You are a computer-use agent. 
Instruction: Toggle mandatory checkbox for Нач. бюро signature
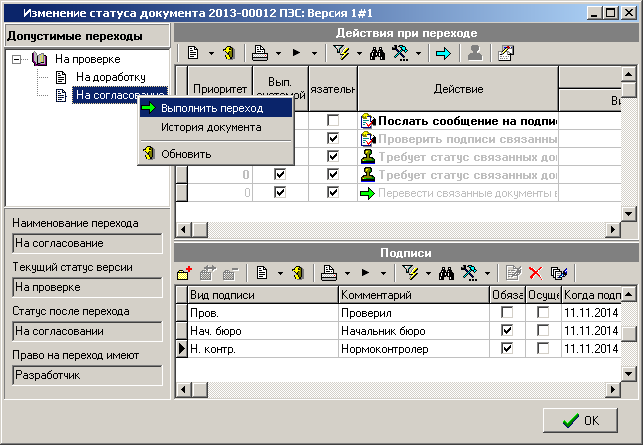507,331
